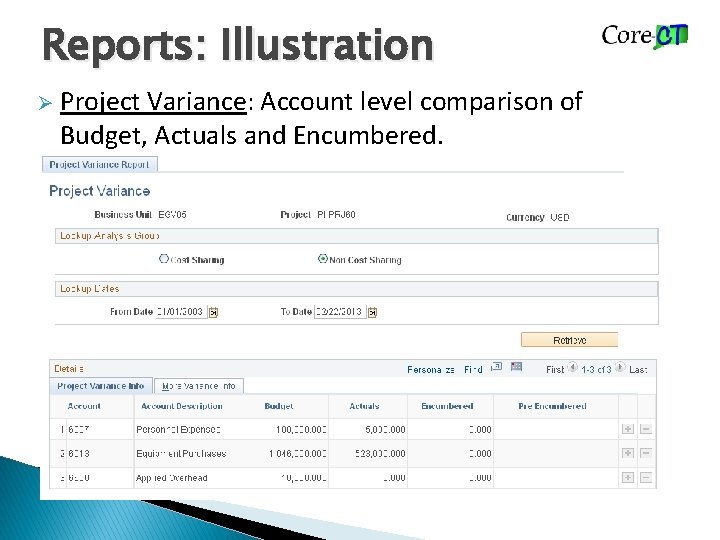
Task: Jump to First rows link
Action: (x=555, y=370)
